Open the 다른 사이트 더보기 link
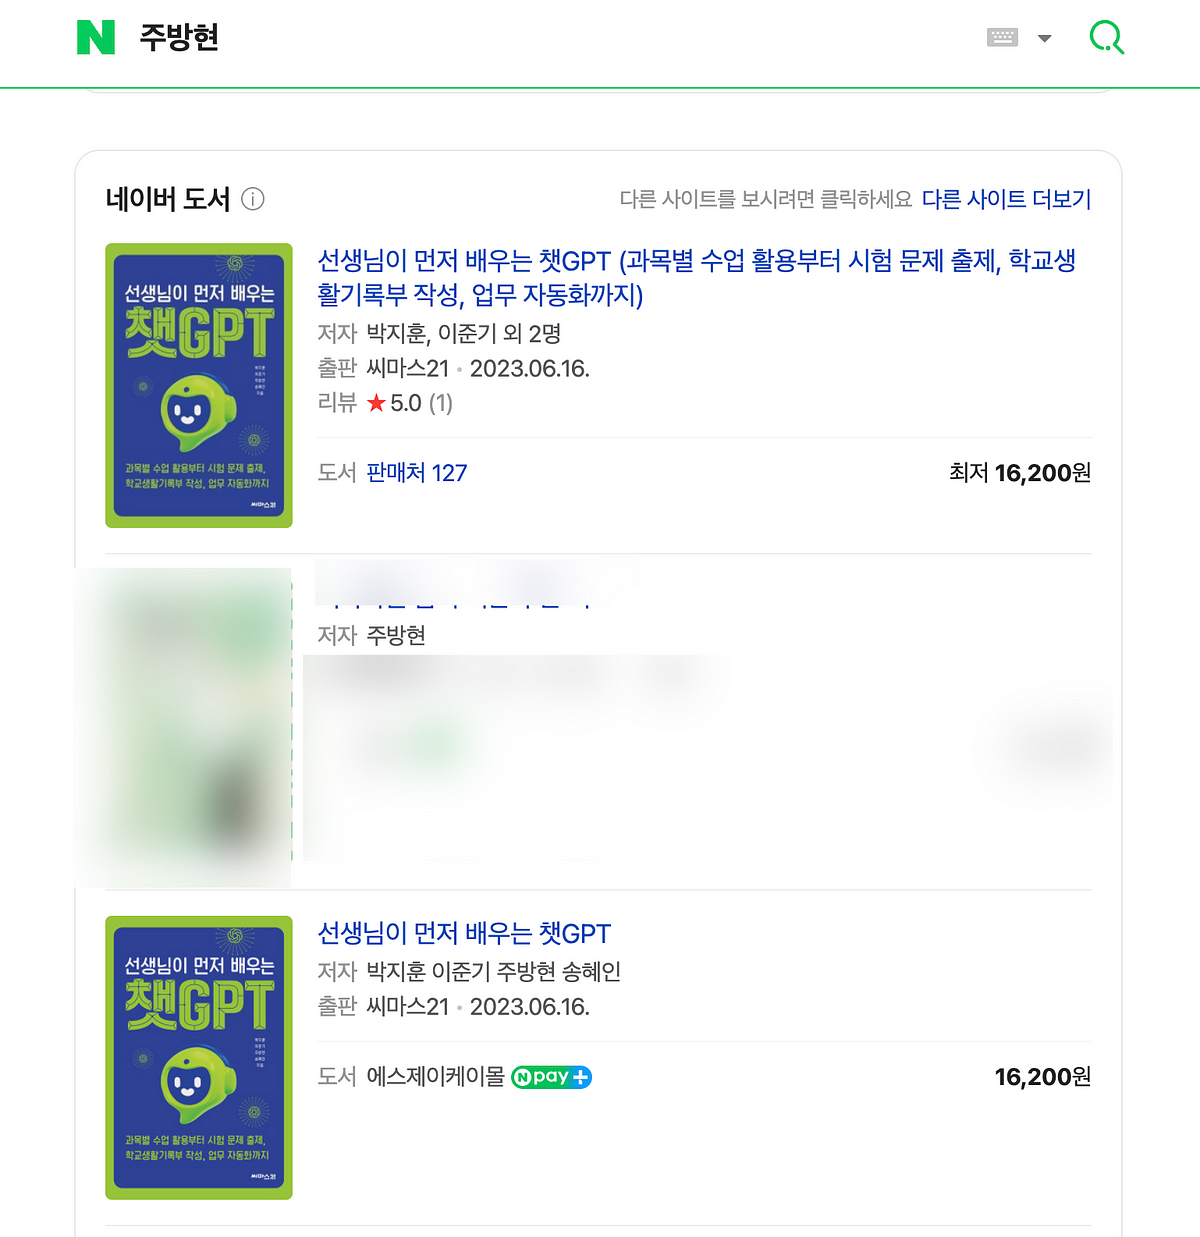Image resolution: width=1200 pixels, height=1237 pixels. [x=1006, y=199]
